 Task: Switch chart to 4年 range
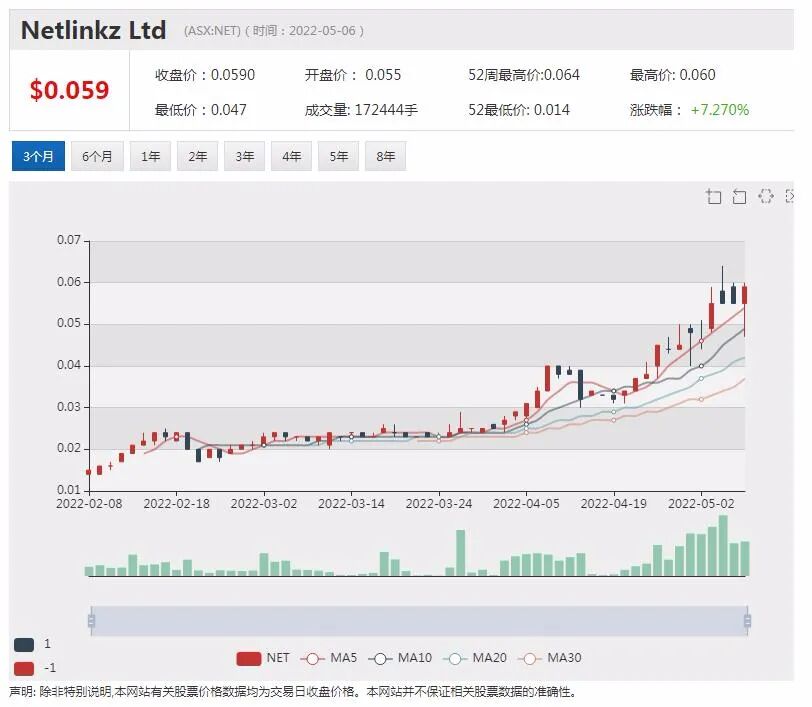(292, 156)
